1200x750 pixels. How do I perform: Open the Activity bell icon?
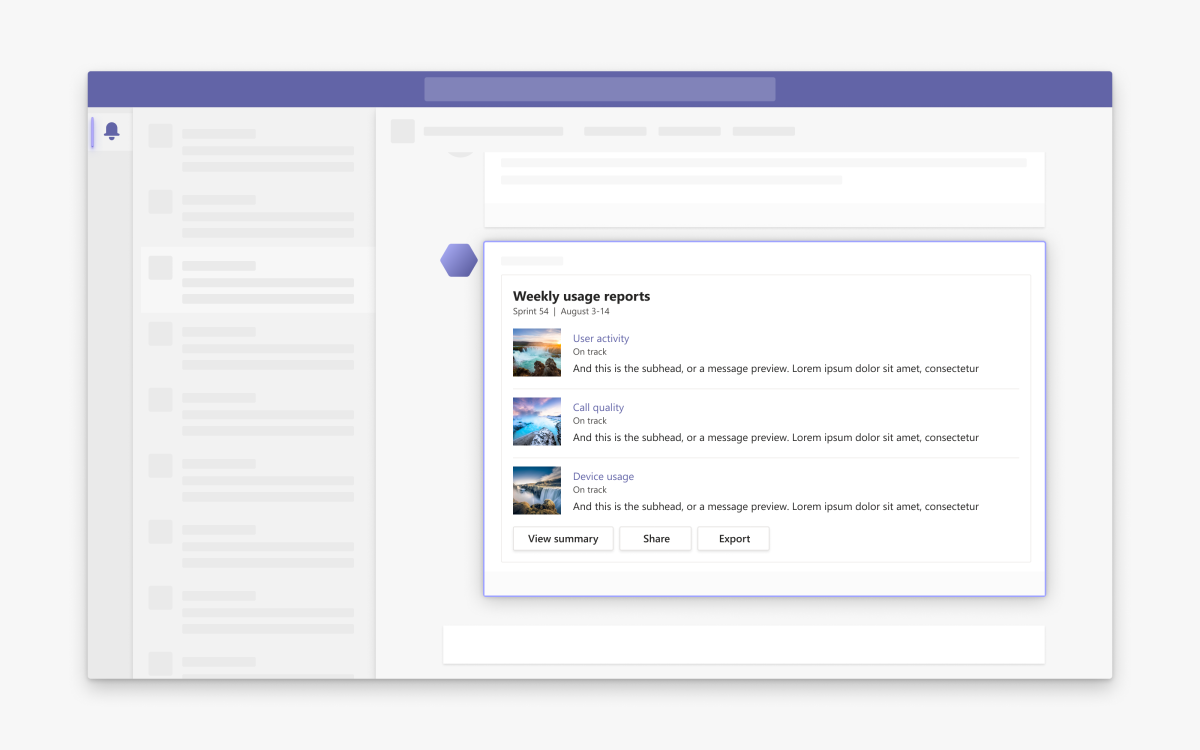pyautogui.click(x=111, y=131)
